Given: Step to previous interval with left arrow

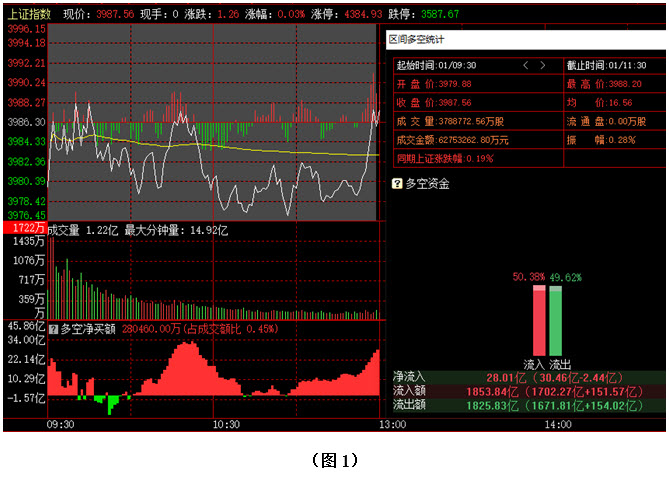Looking at the screenshot, I should [526, 65].
